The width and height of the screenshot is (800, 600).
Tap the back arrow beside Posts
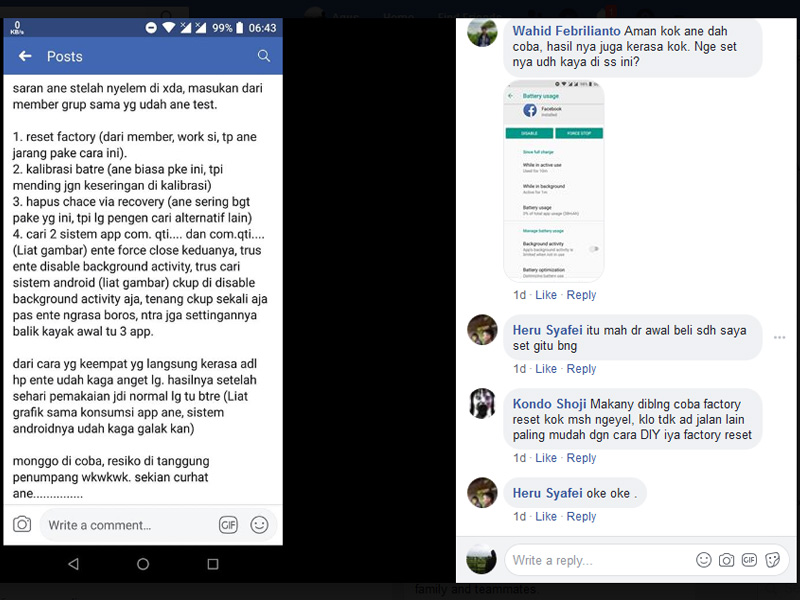[25, 56]
